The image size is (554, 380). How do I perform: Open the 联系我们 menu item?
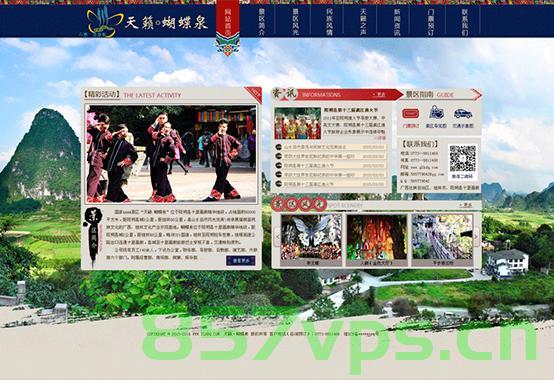pos(465,22)
